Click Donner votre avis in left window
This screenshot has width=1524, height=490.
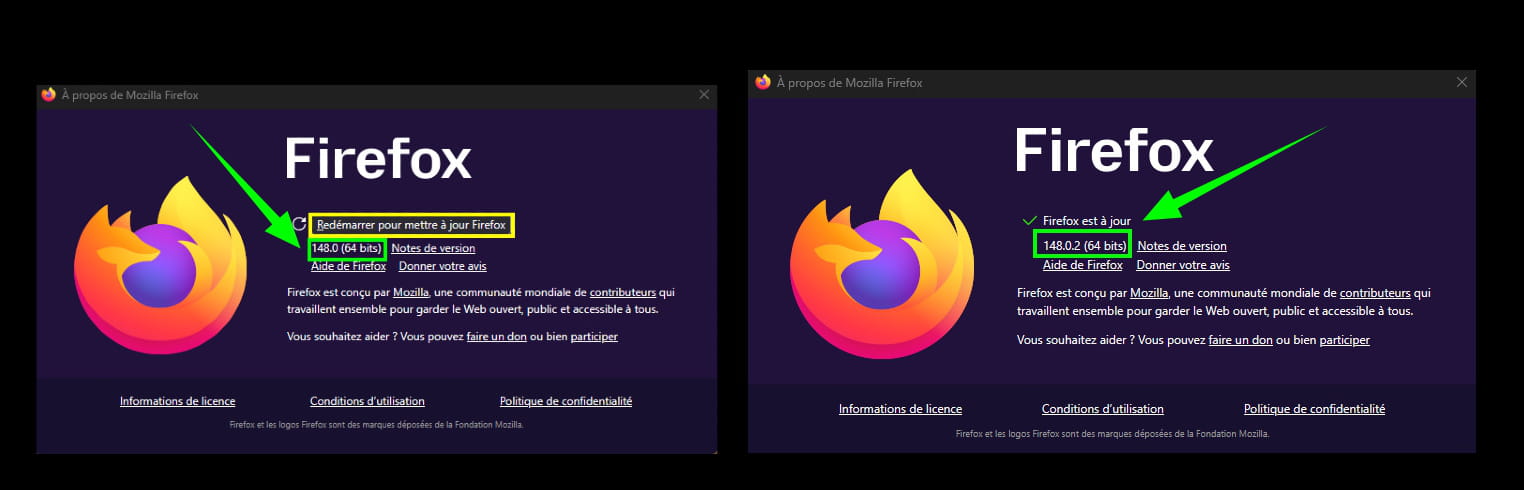tap(442, 266)
